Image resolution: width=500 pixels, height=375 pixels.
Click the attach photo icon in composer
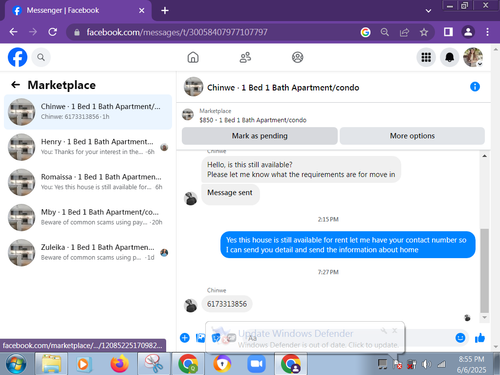201,338
